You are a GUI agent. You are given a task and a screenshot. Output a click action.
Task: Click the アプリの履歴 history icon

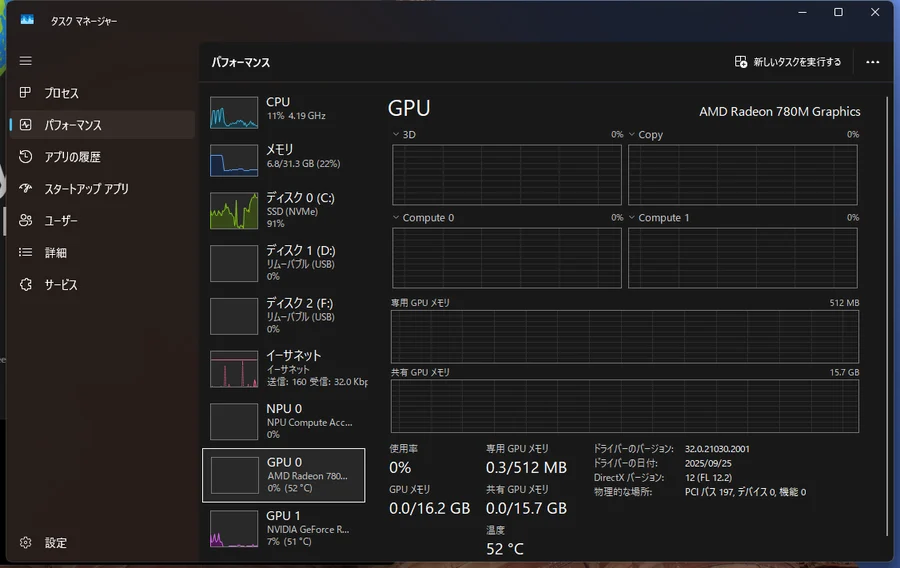25,157
